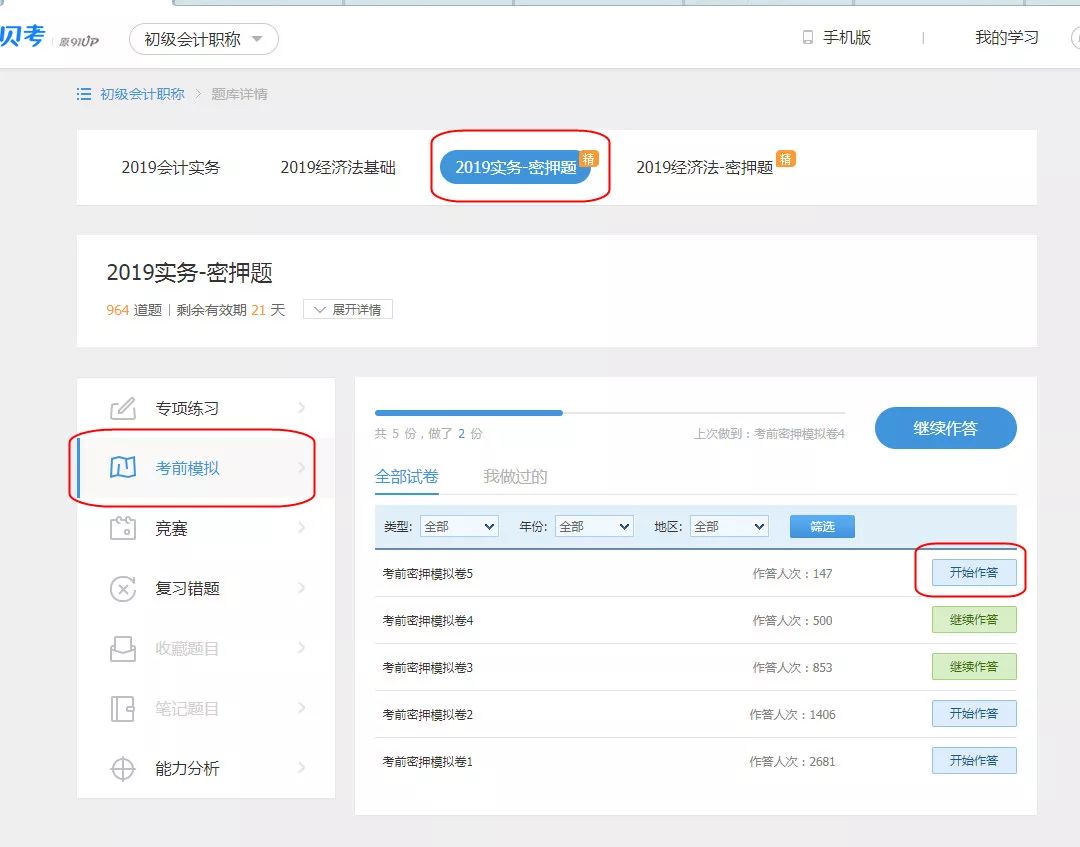Select the 考前密押模拟卷4 row title
The height and width of the screenshot is (847, 1080).
point(428,620)
